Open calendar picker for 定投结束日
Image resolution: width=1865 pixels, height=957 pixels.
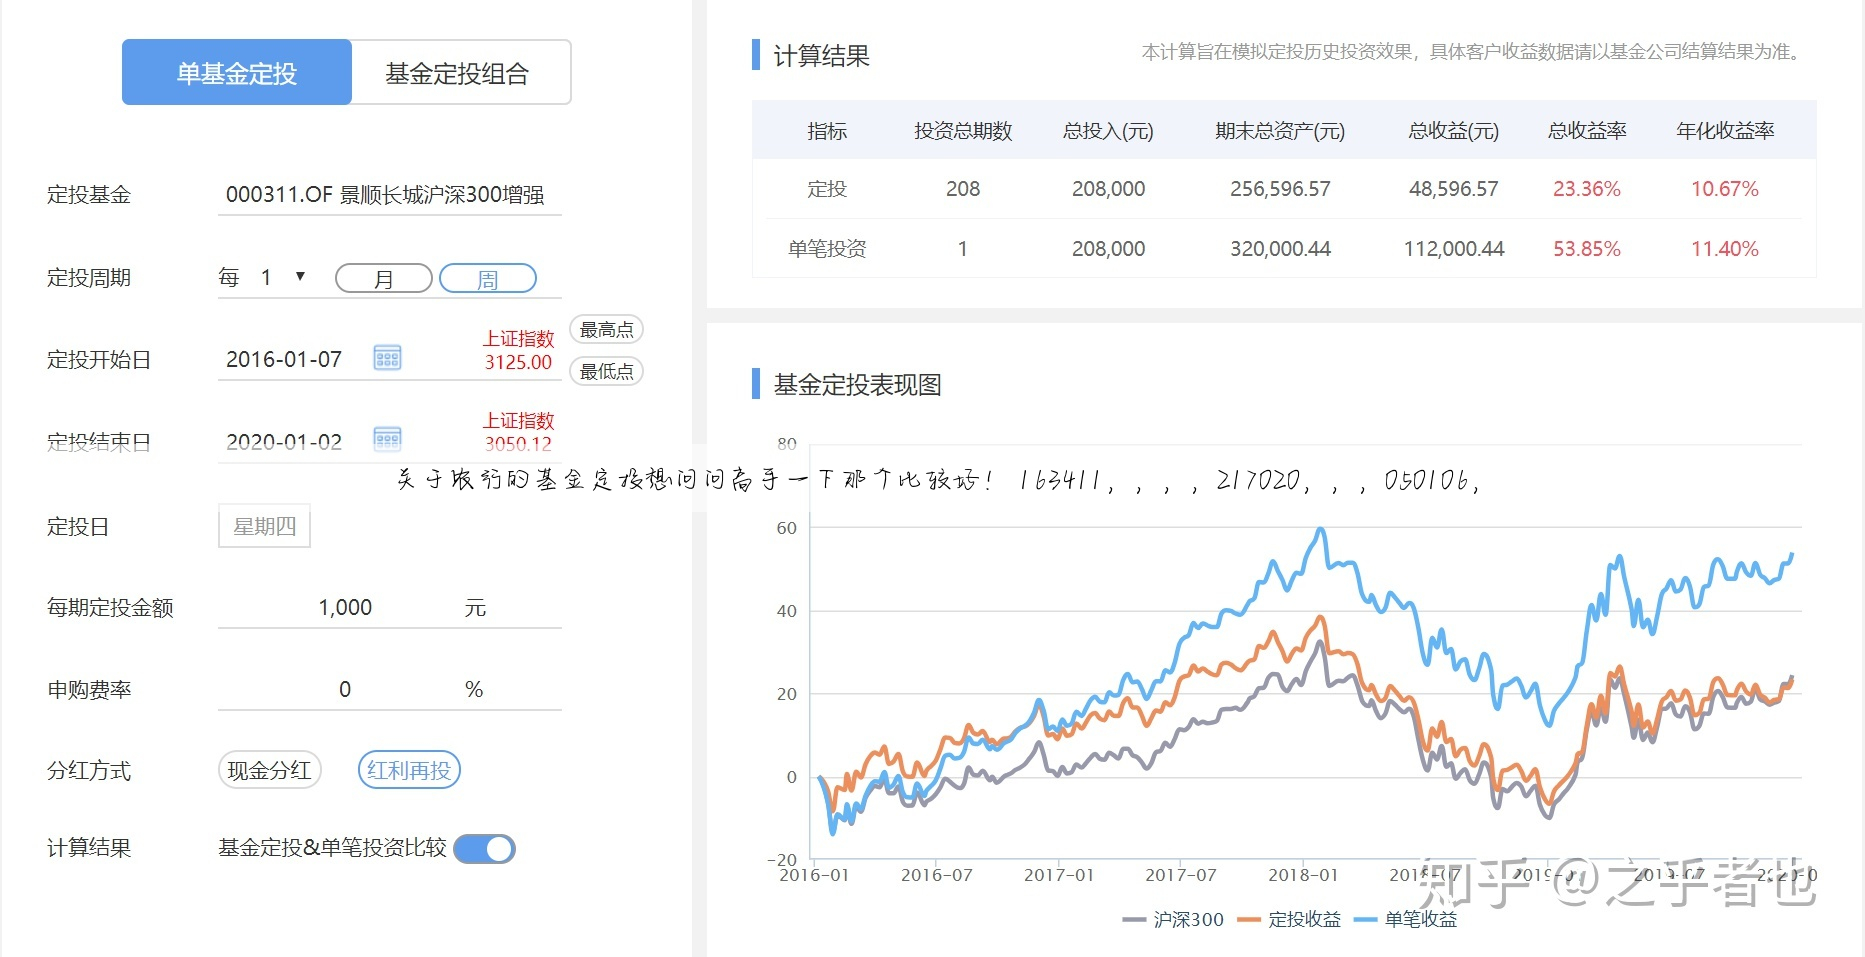(x=387, y=439)
